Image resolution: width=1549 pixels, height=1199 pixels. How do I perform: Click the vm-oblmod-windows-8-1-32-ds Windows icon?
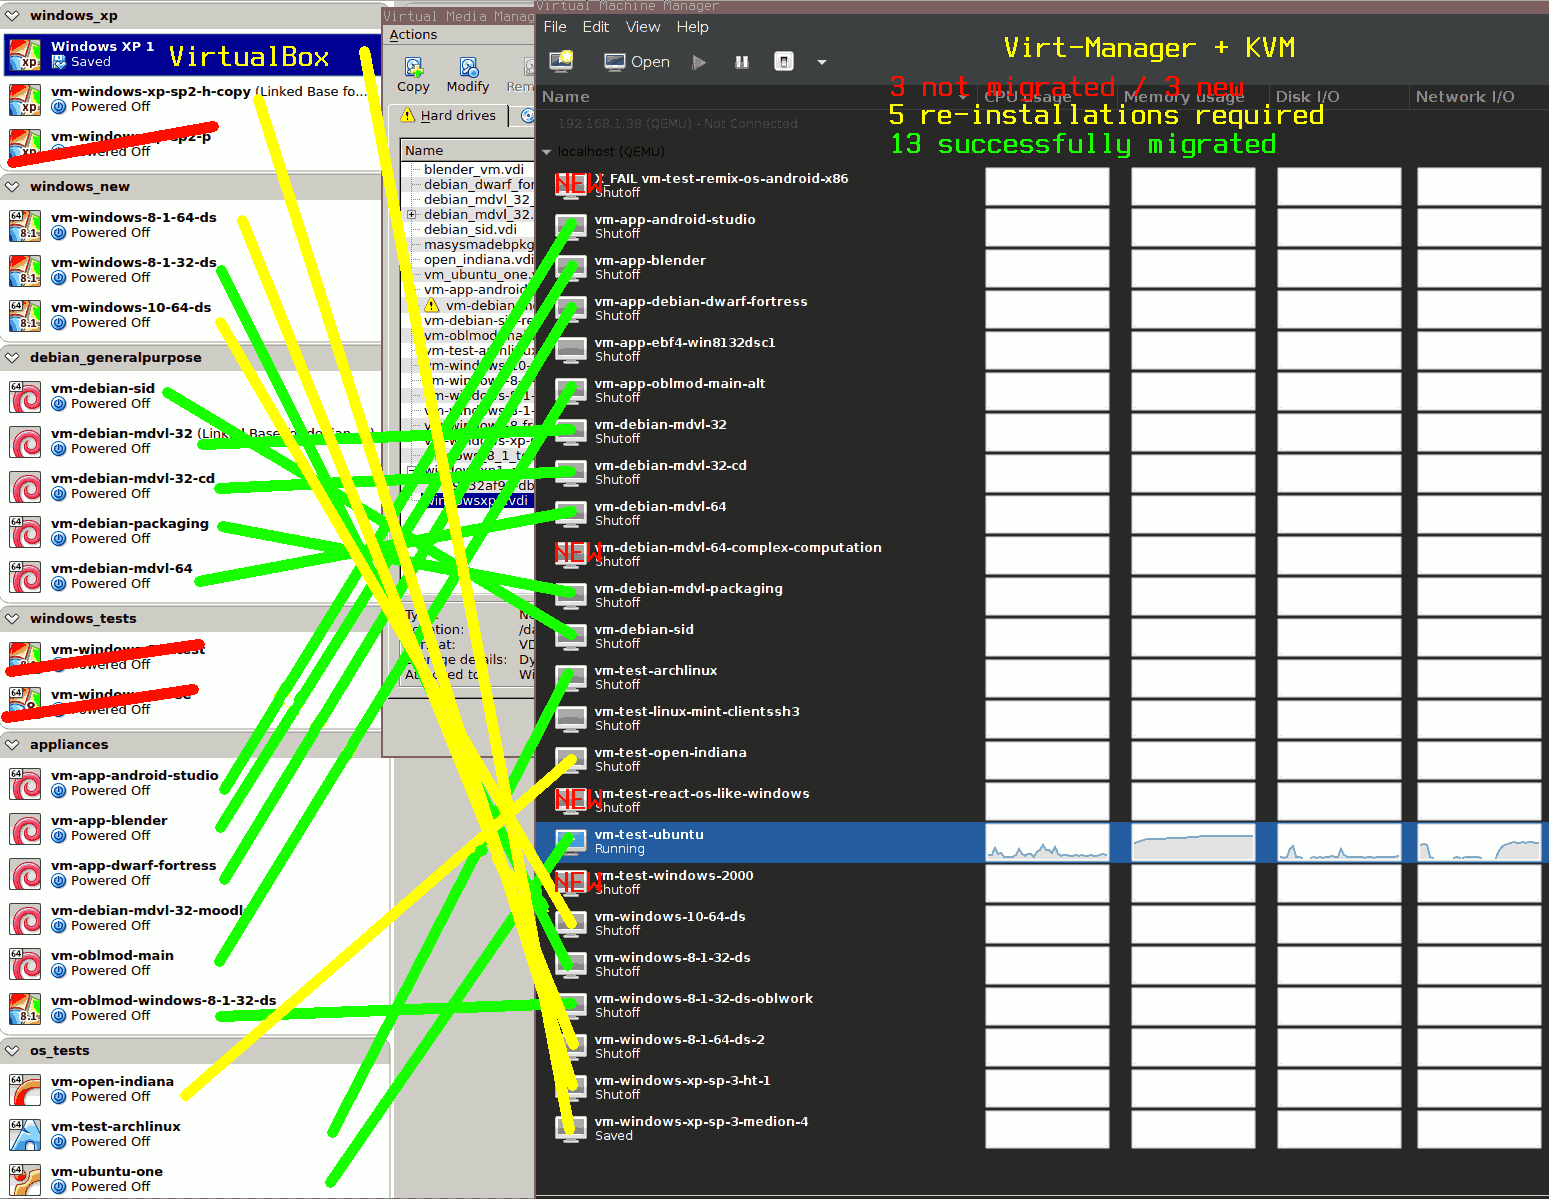pyautogui.click(x=25, y=1008)
